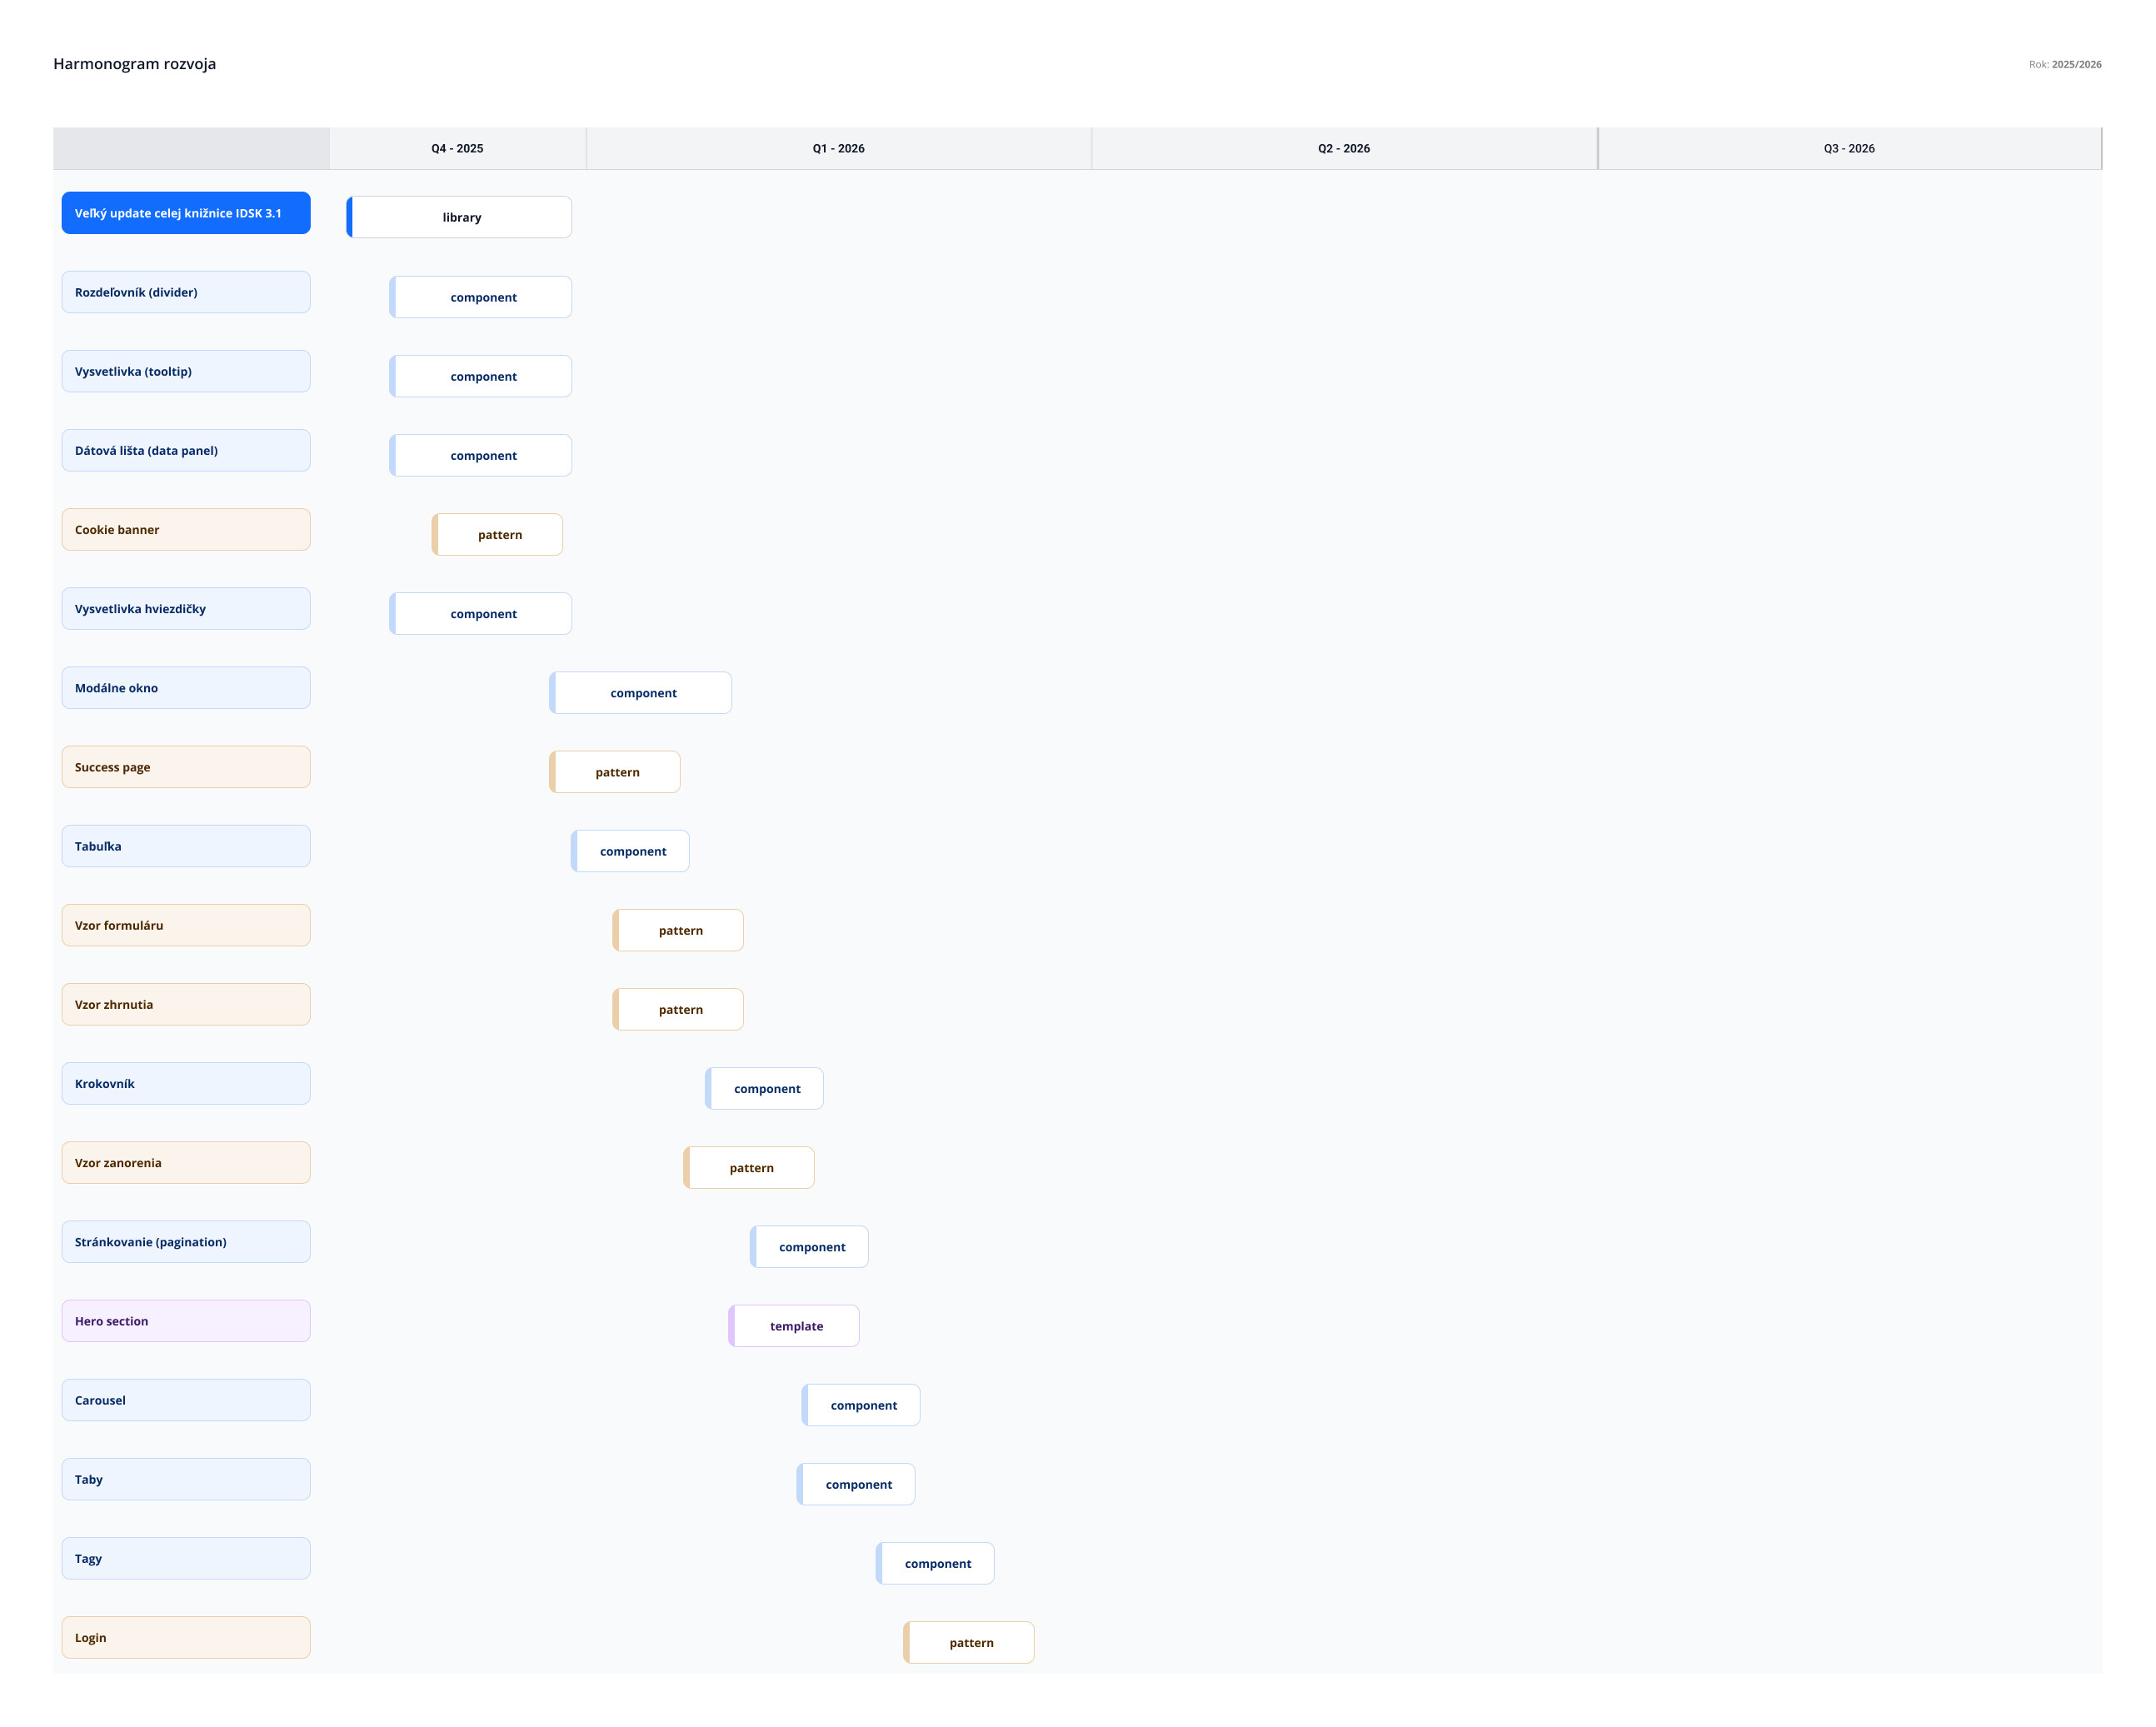Click the Q2 - 2026 quarter header
Viewport: 2156px width, 1727px height.
(1343, 148)
